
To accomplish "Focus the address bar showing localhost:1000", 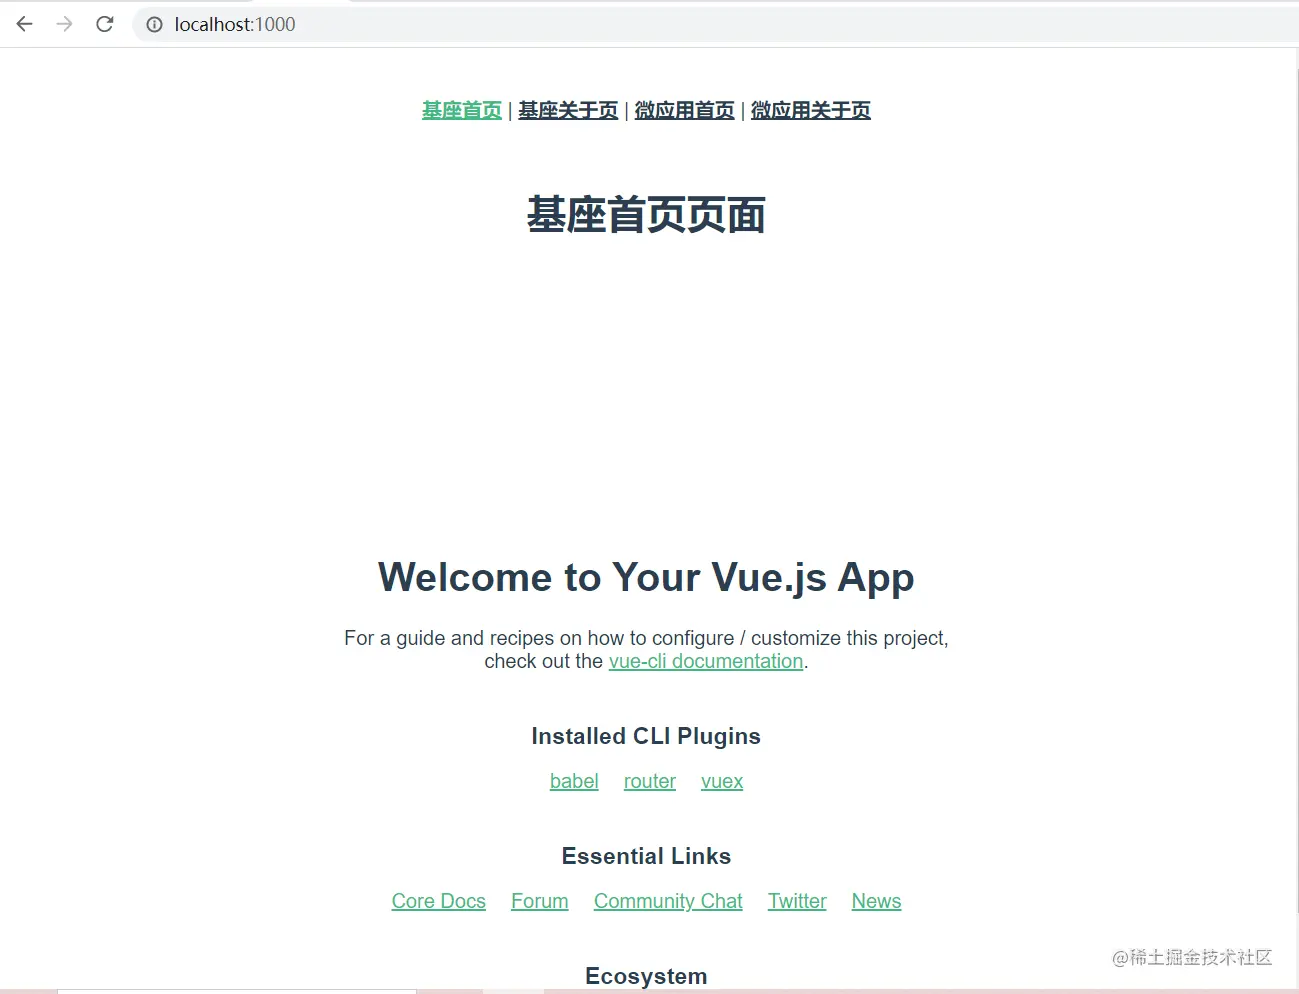I will click(715, 24).
